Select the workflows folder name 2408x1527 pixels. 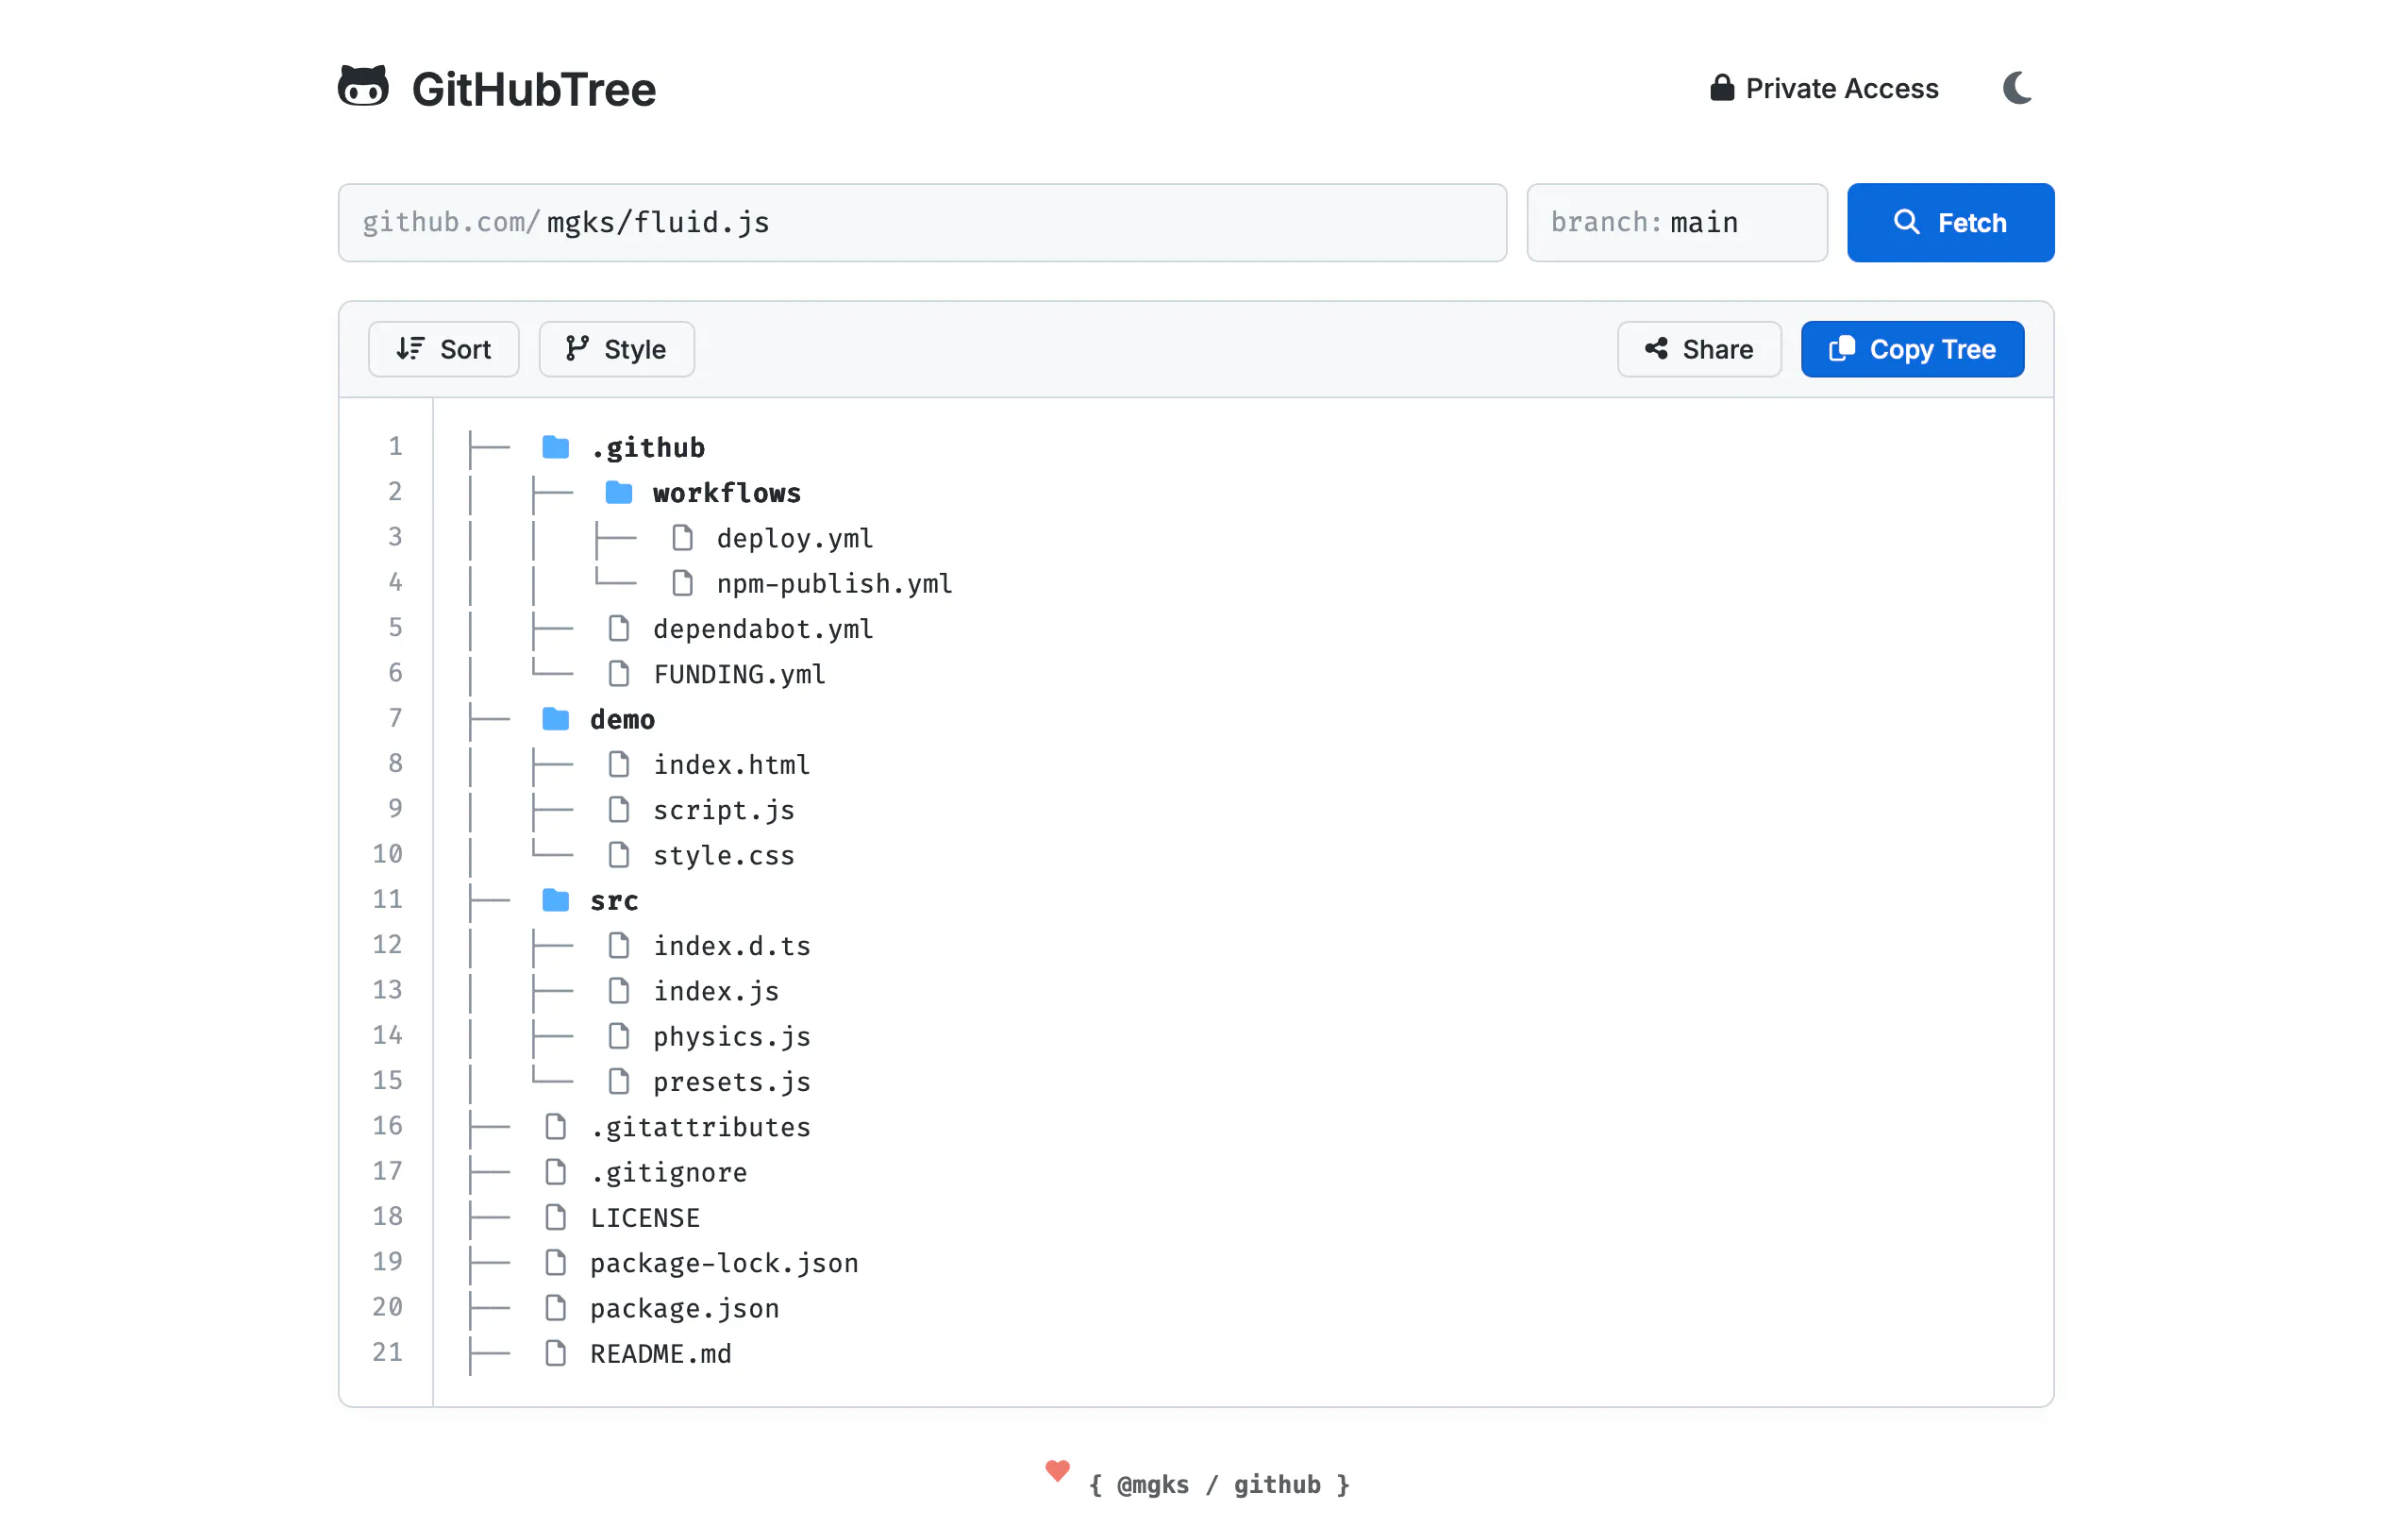pos(727,492)
